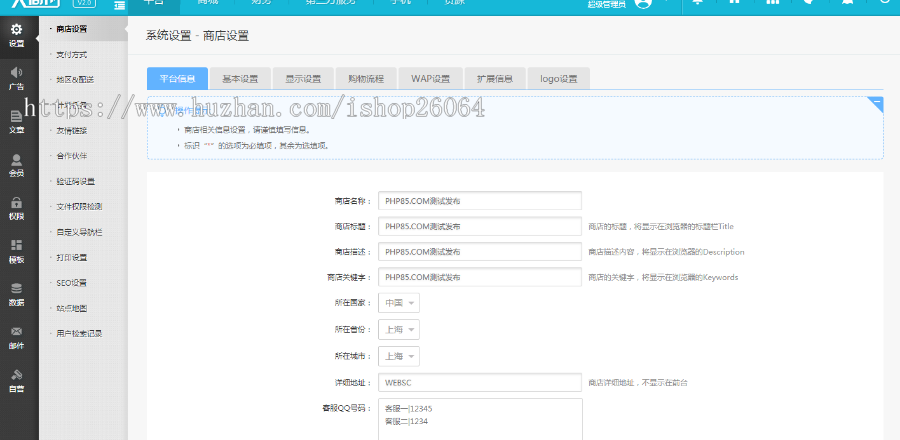The height and width of the screenshot is (440, 900).
Task: Expand the 所在省份 dropdown showing 上海
Action: click(399, 329)
